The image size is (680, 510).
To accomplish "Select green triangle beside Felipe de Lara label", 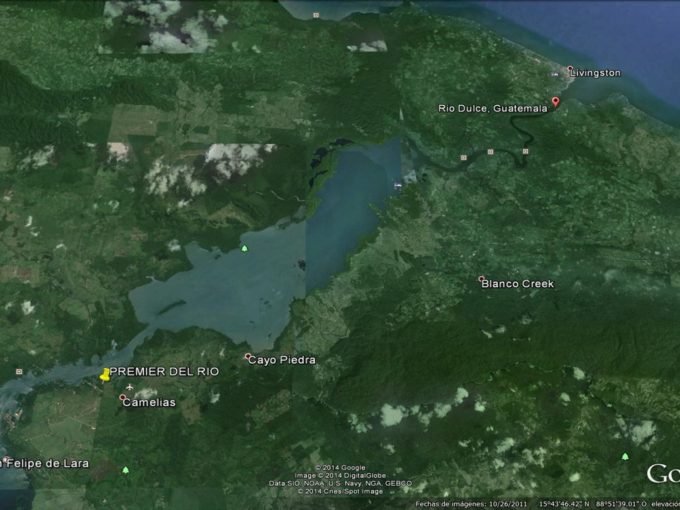I will click(x=125, y=469).
